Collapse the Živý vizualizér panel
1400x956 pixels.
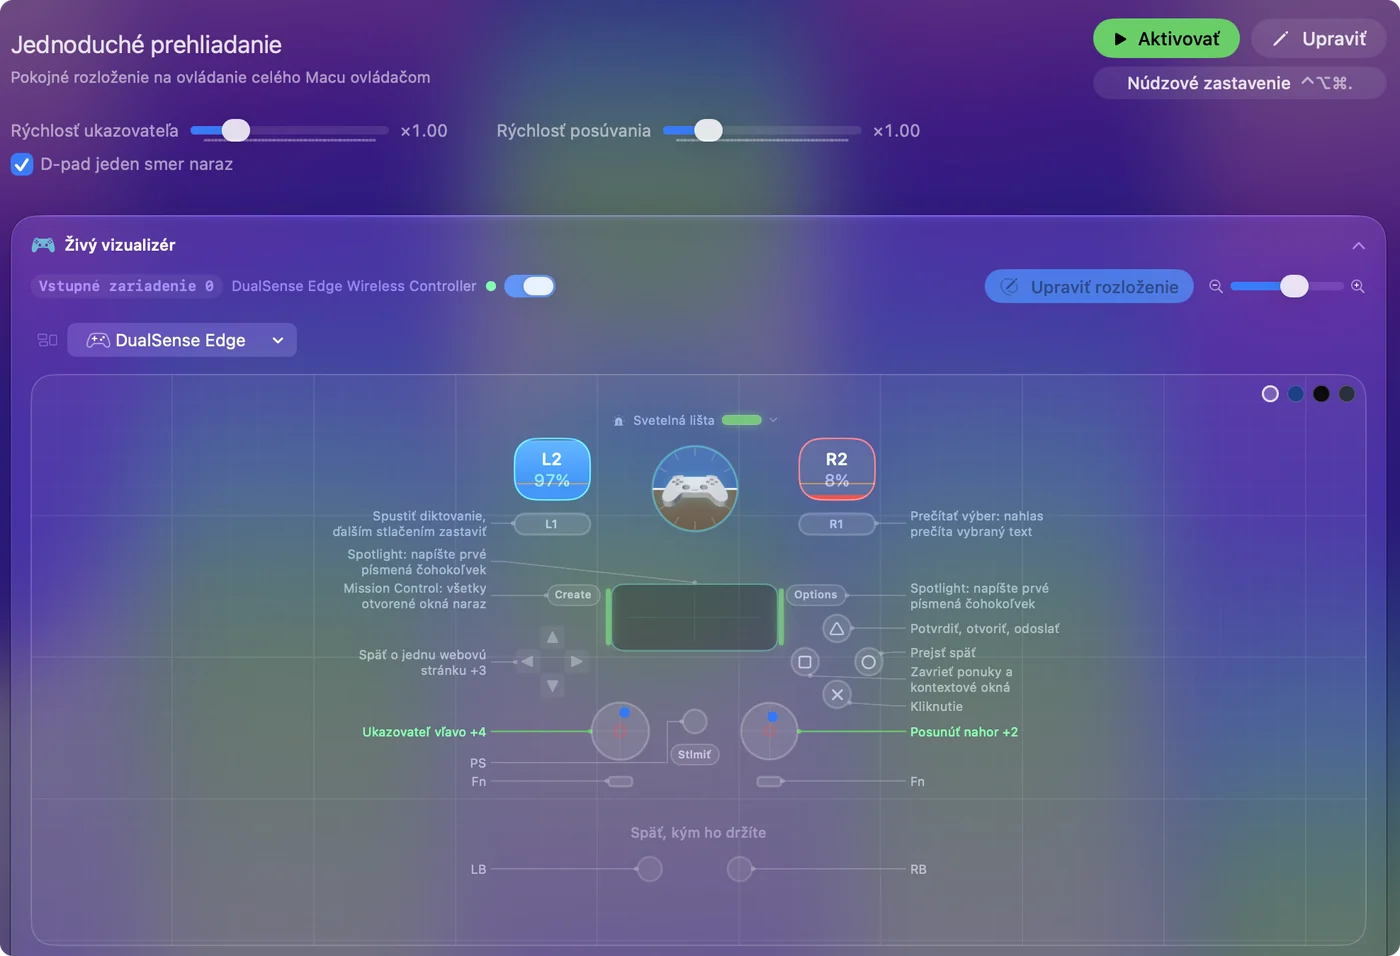pyautogui.click(x=1358, y=246)
